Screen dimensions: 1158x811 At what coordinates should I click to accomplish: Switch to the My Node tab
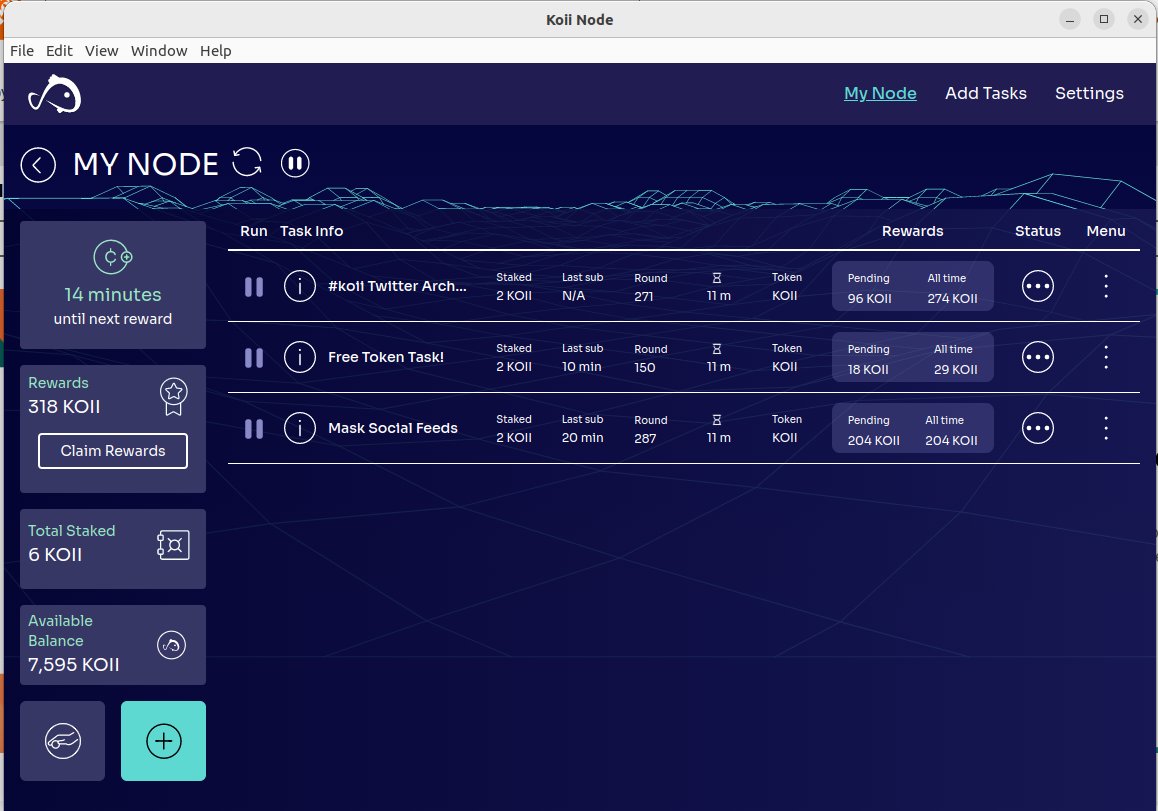(880, 93)
